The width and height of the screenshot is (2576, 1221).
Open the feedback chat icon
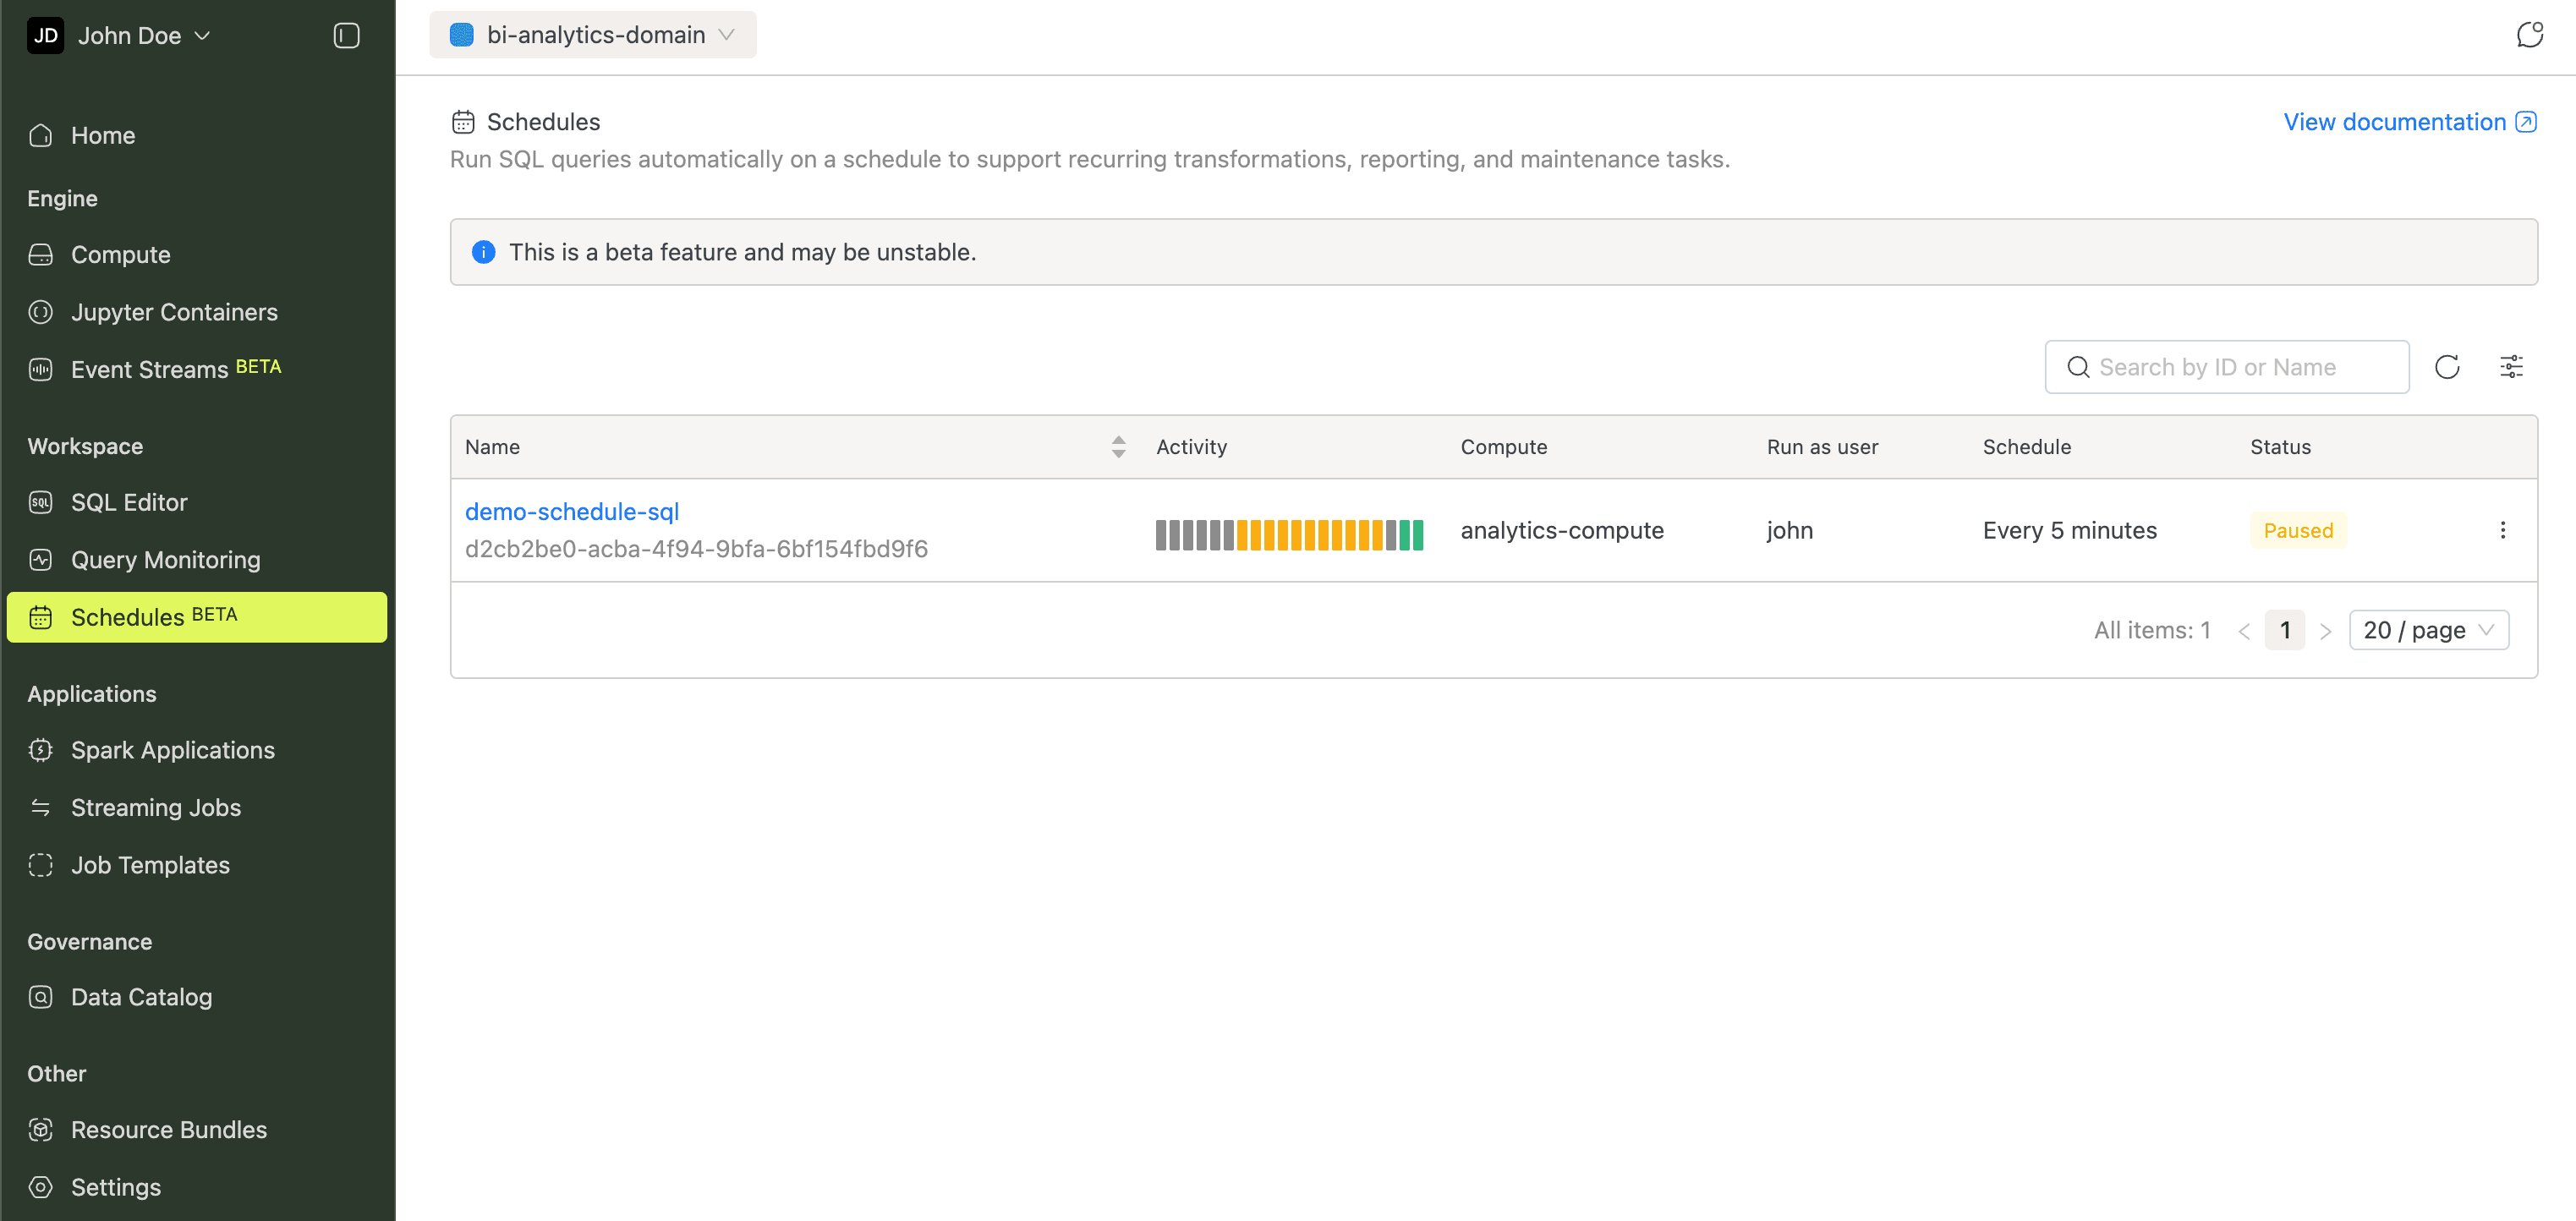tap(2529, 35)
